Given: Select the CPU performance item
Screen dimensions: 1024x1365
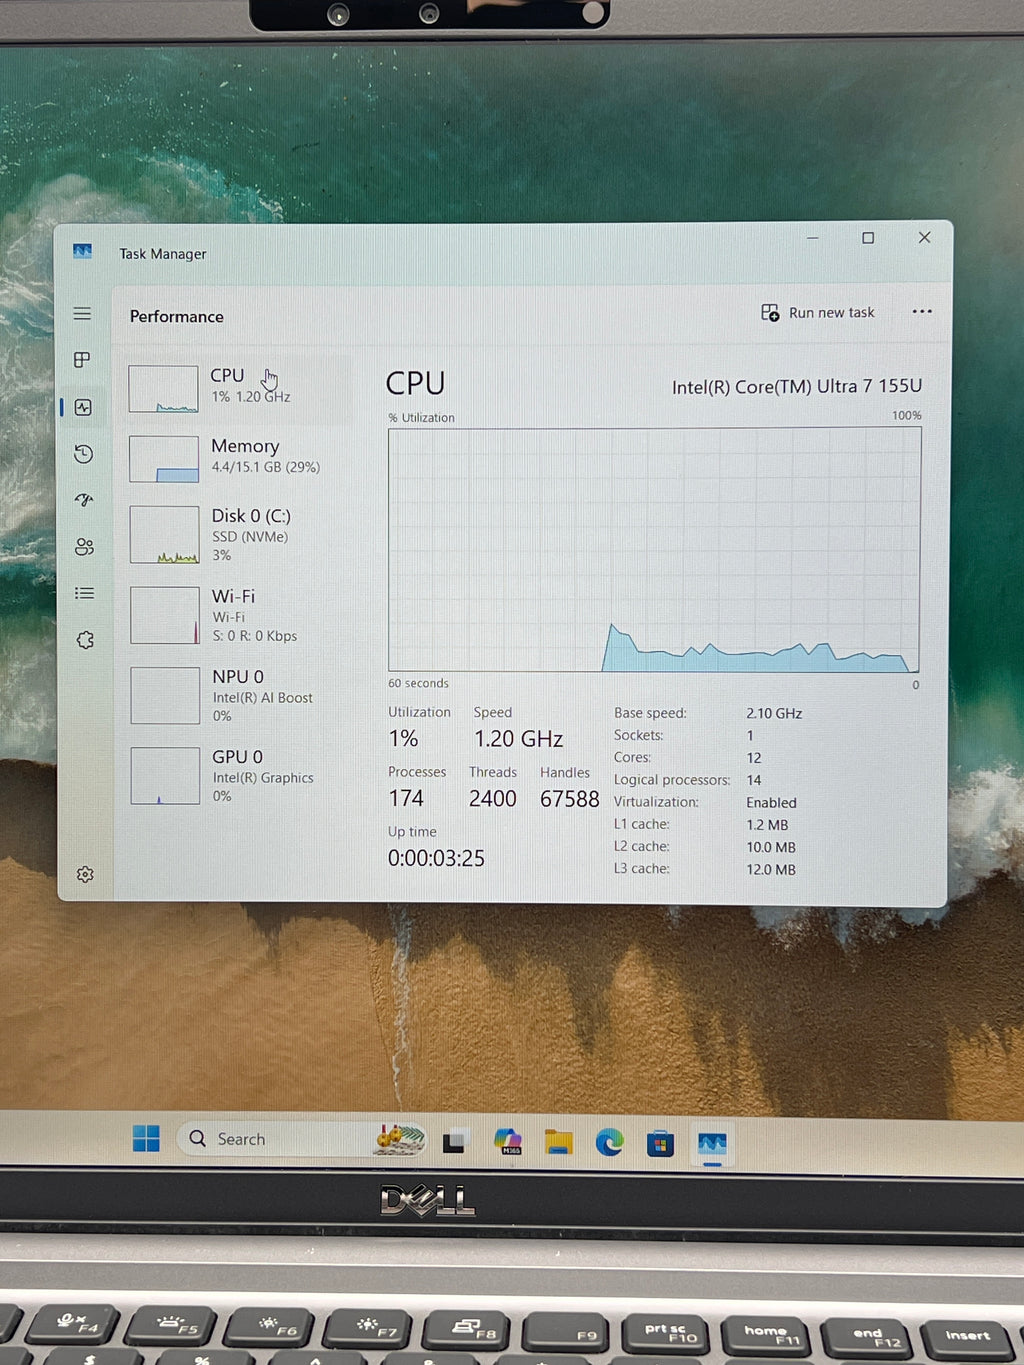Looking at the screenshot, I should coord(239,388).
